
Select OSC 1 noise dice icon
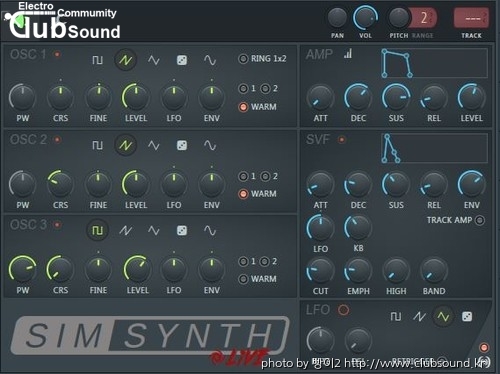(x=182, y=60)
